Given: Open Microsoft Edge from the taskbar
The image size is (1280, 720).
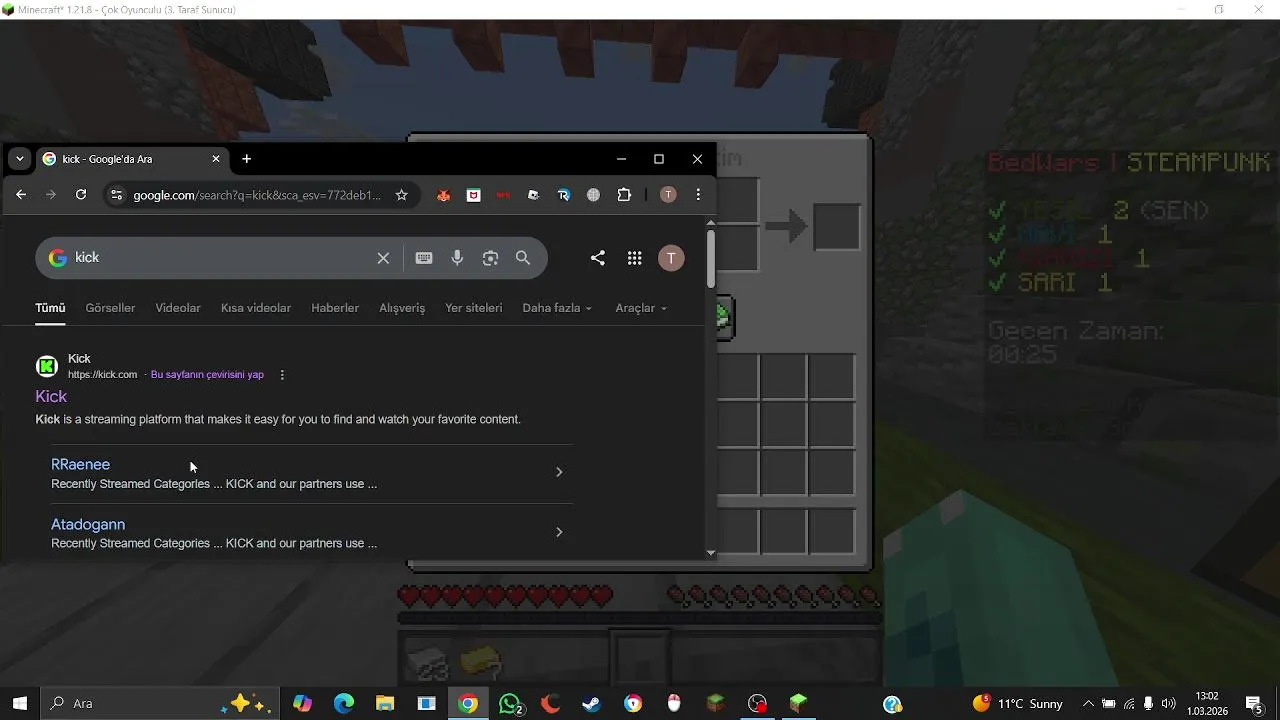Looking at the screenshot, I should coord(344,704).
